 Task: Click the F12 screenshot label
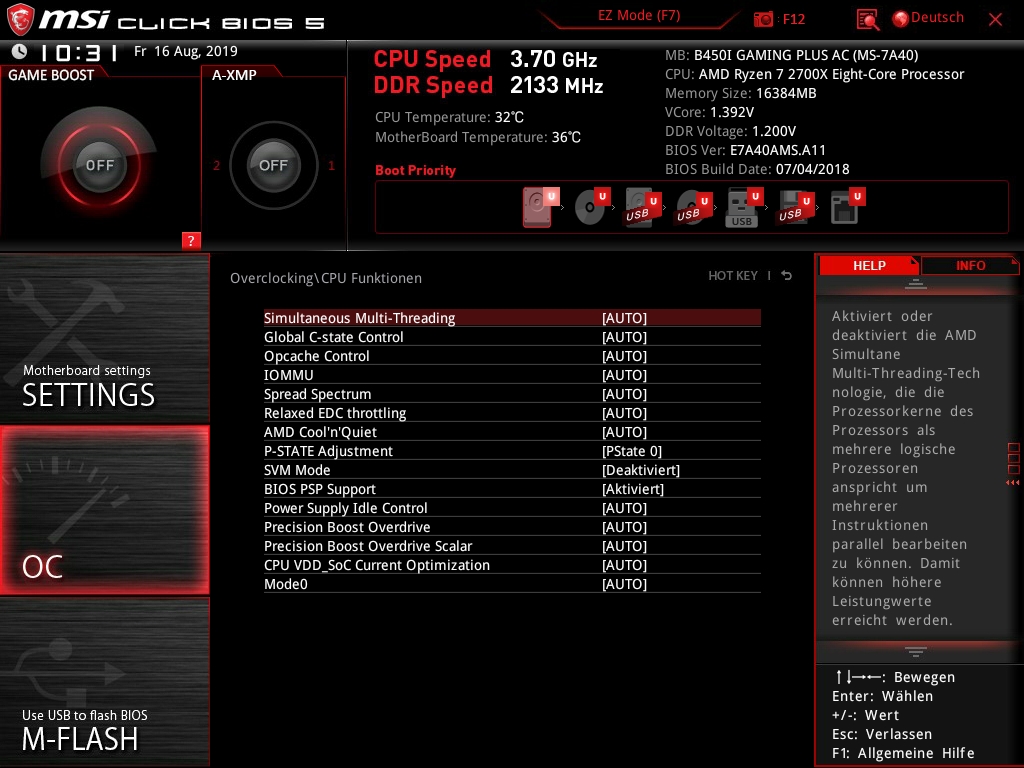point(793,19)
